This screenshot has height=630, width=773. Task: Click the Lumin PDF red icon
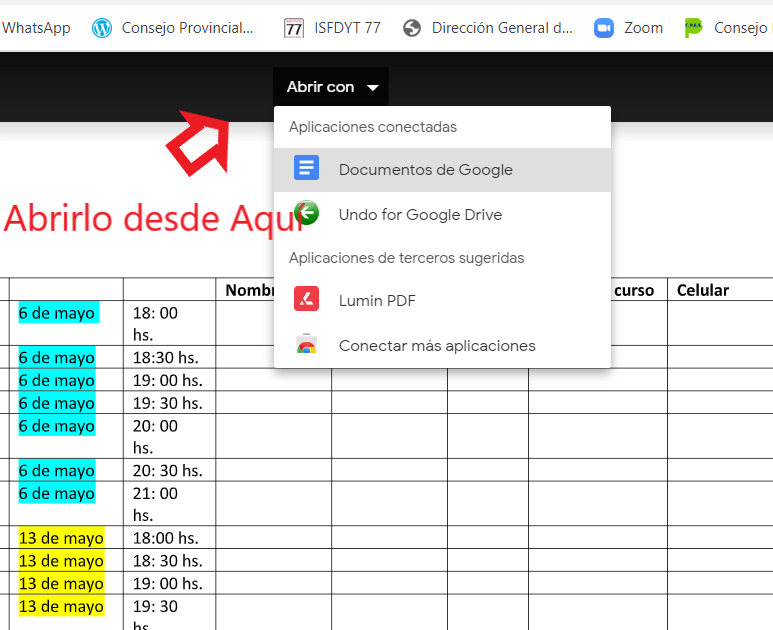306,299
